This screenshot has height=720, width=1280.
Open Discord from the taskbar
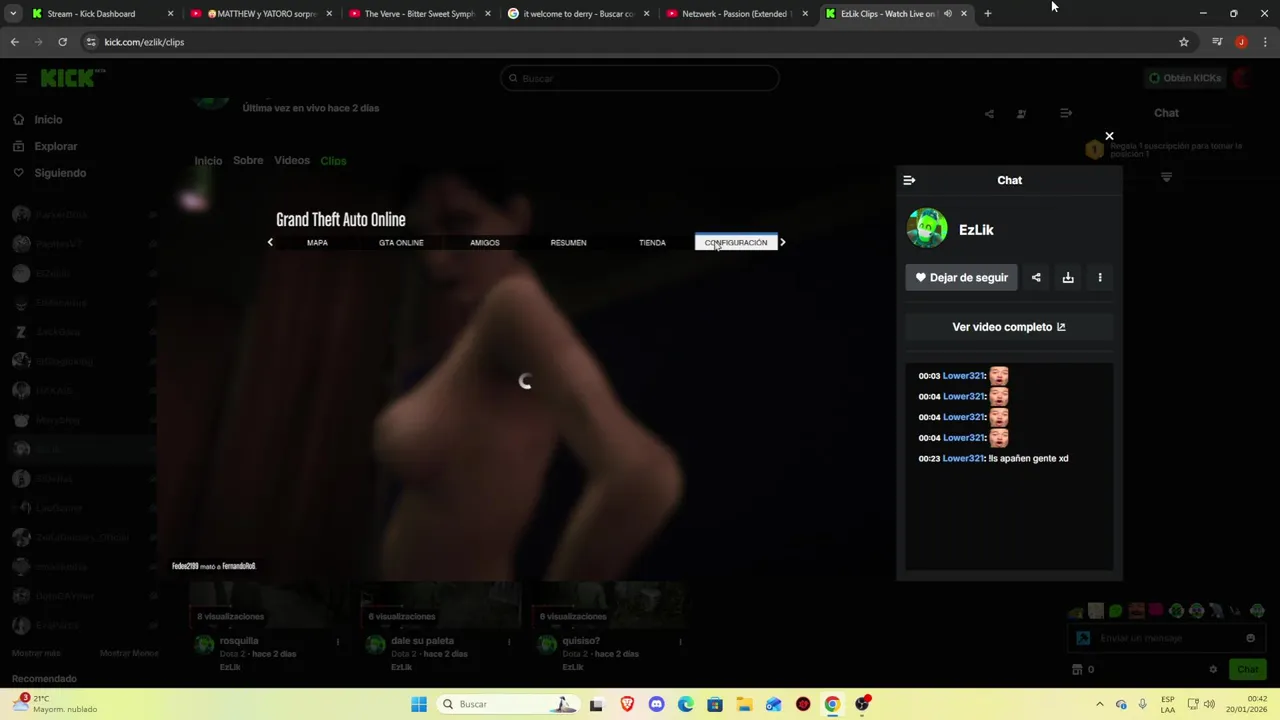[656, 704]
